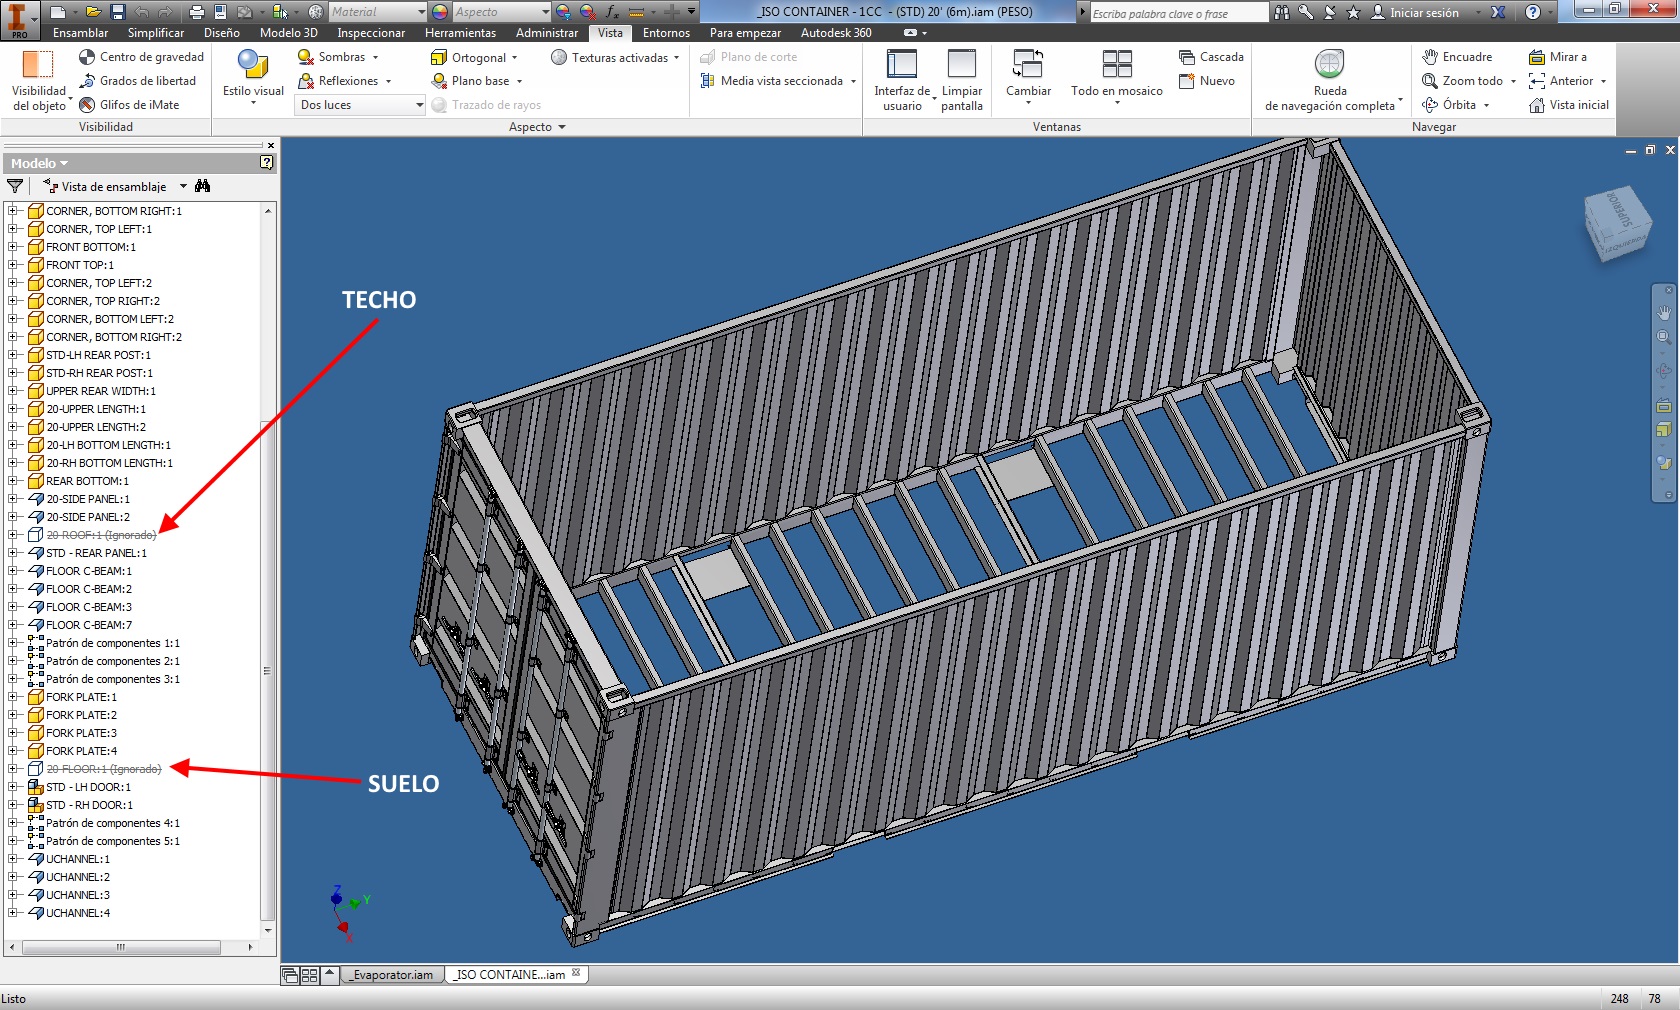The width and height of the screenshot is (1680, 1010).
Task: Click the Inventor application menu button
Action: click(20, 19)
